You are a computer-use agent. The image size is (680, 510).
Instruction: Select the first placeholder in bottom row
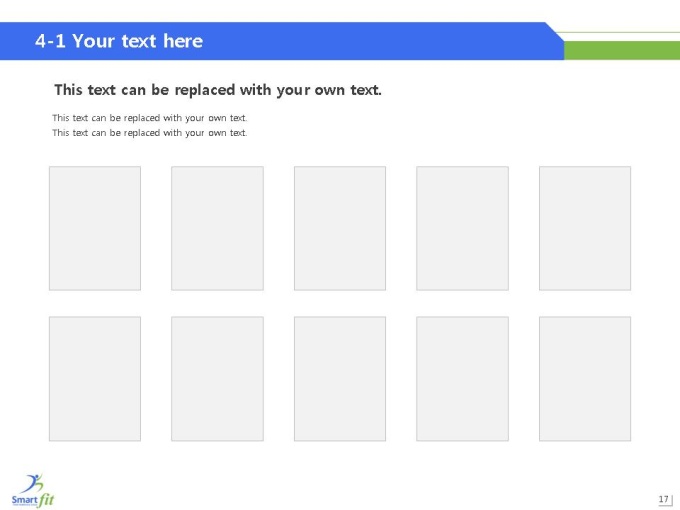[95, 379]
